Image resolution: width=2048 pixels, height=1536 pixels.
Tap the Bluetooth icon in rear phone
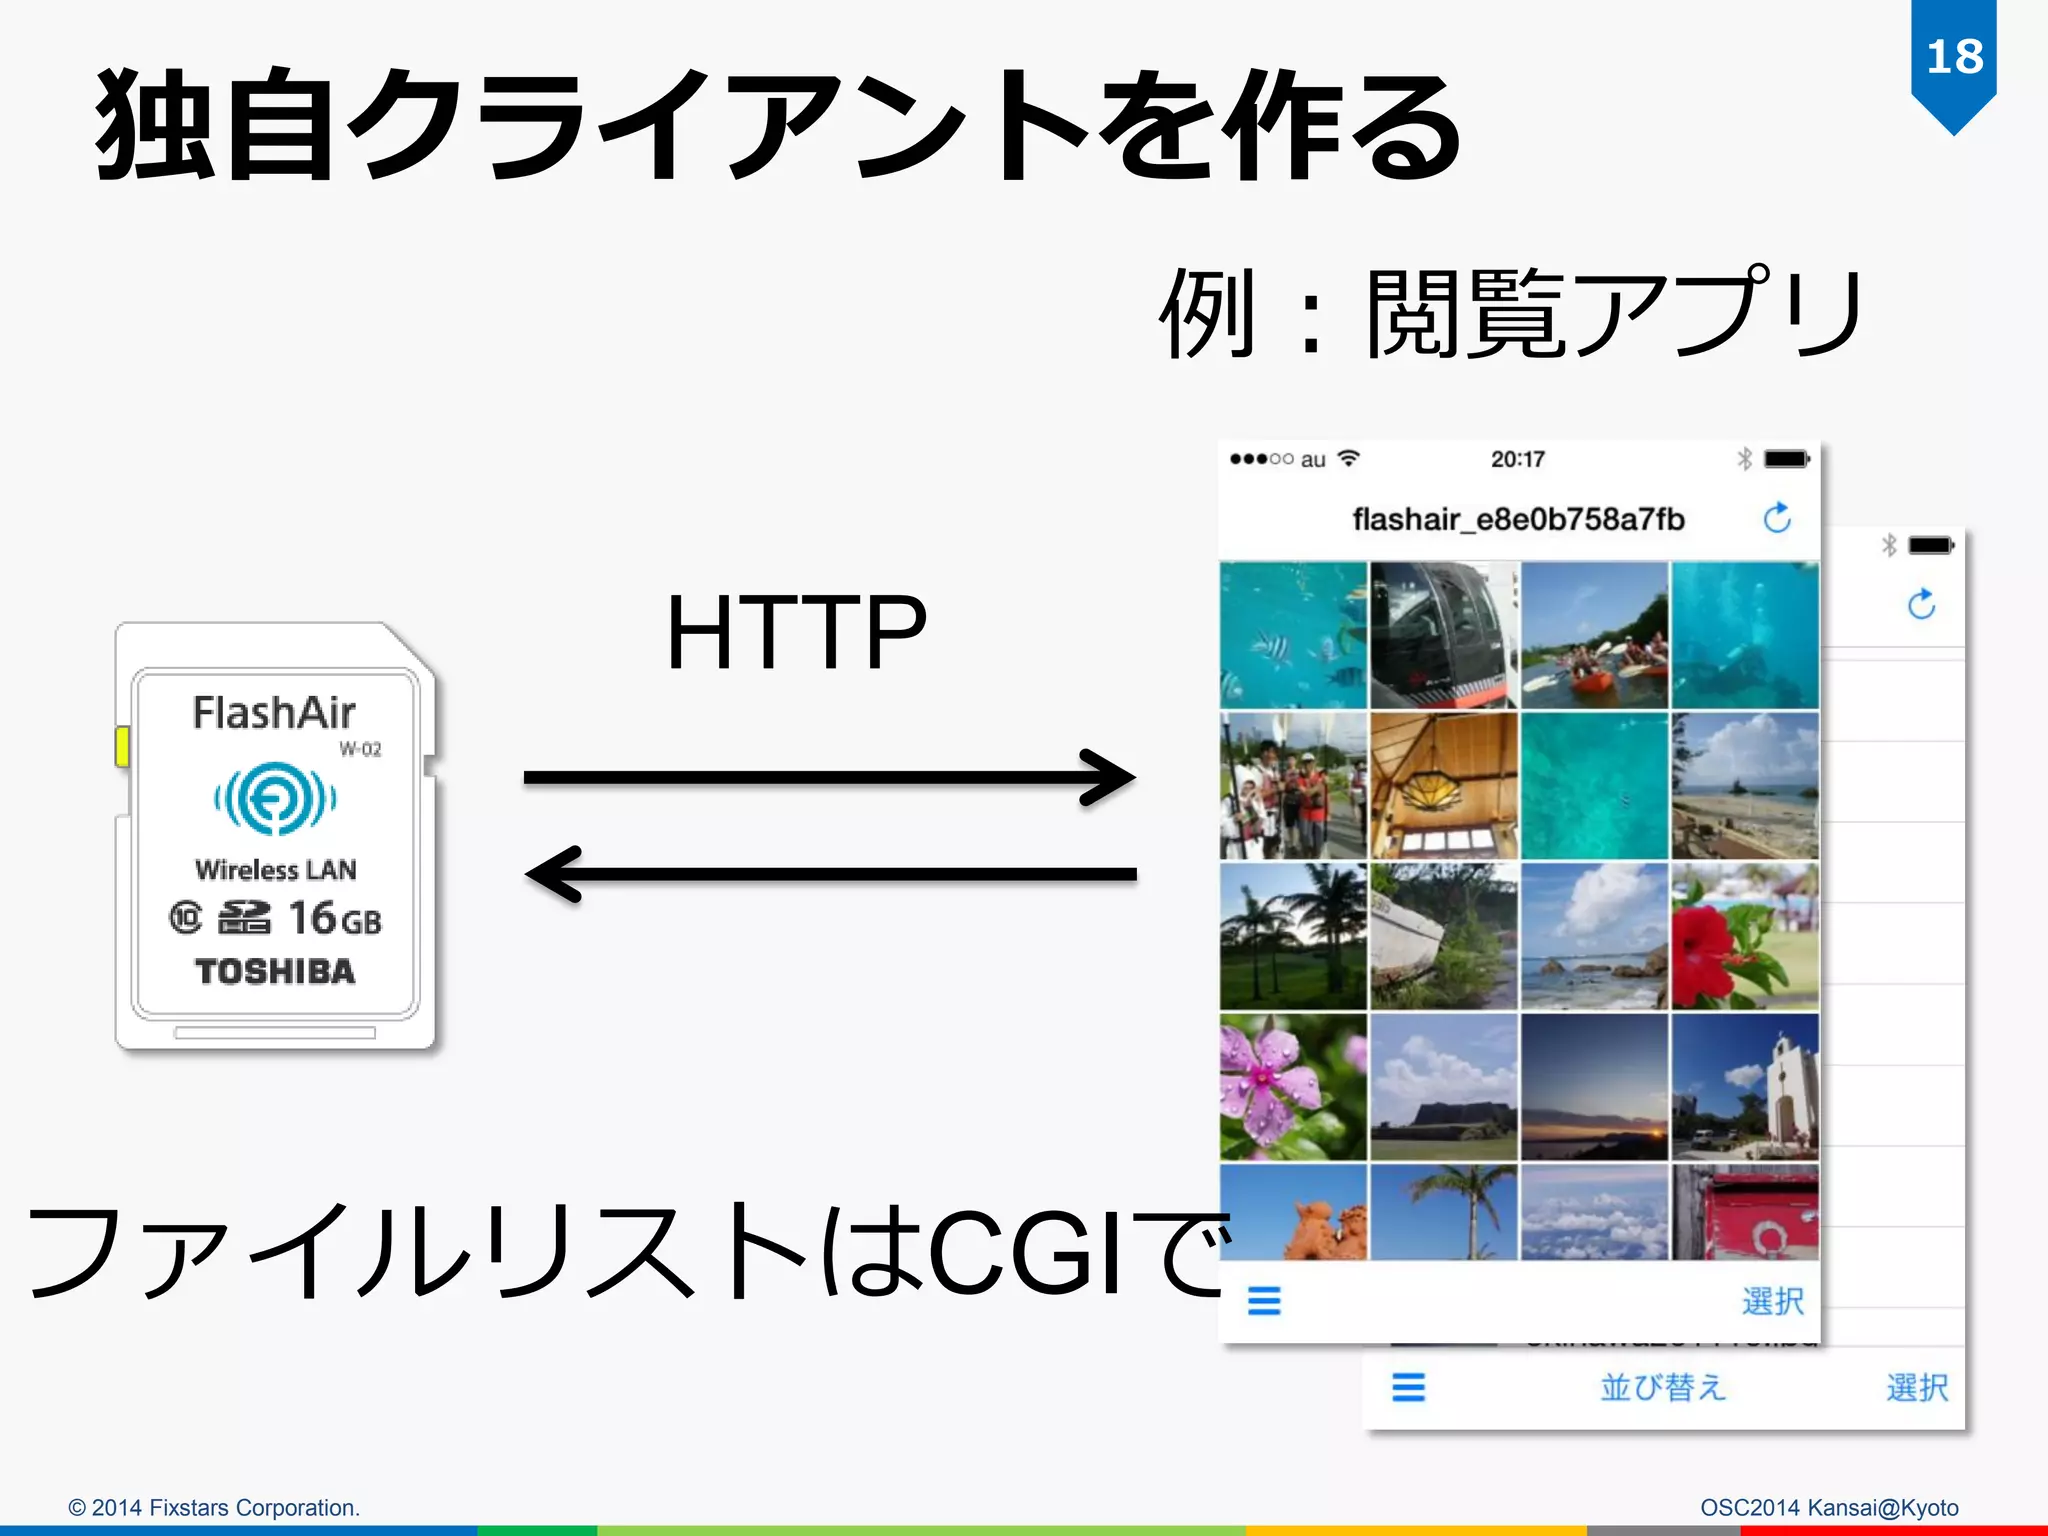pos(1889,545)
